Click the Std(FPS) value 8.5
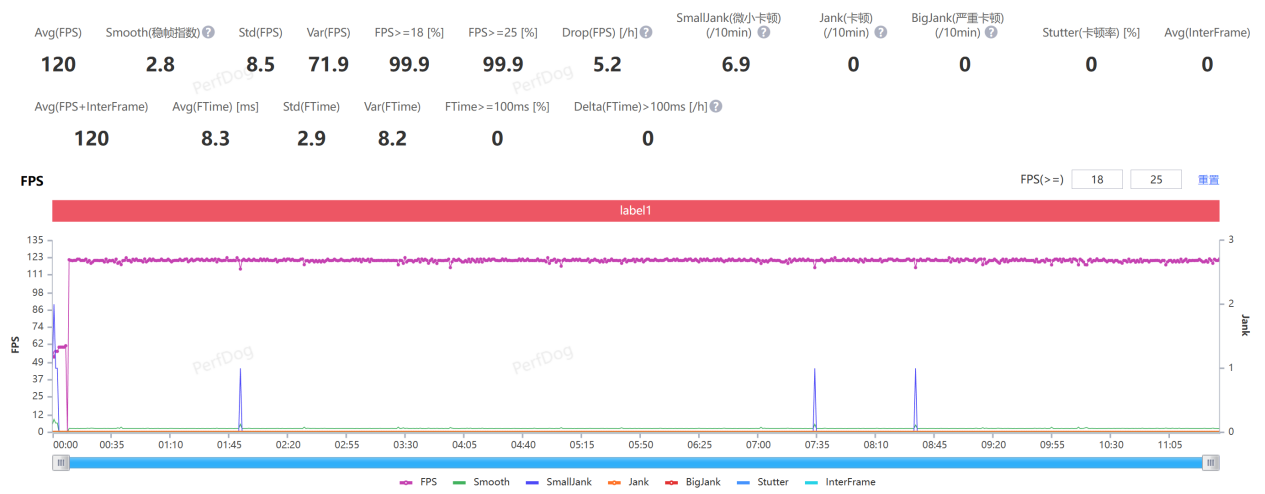The height and width of the screenshot is (494, 1265). pyautogui.click(x=260, y=65)
